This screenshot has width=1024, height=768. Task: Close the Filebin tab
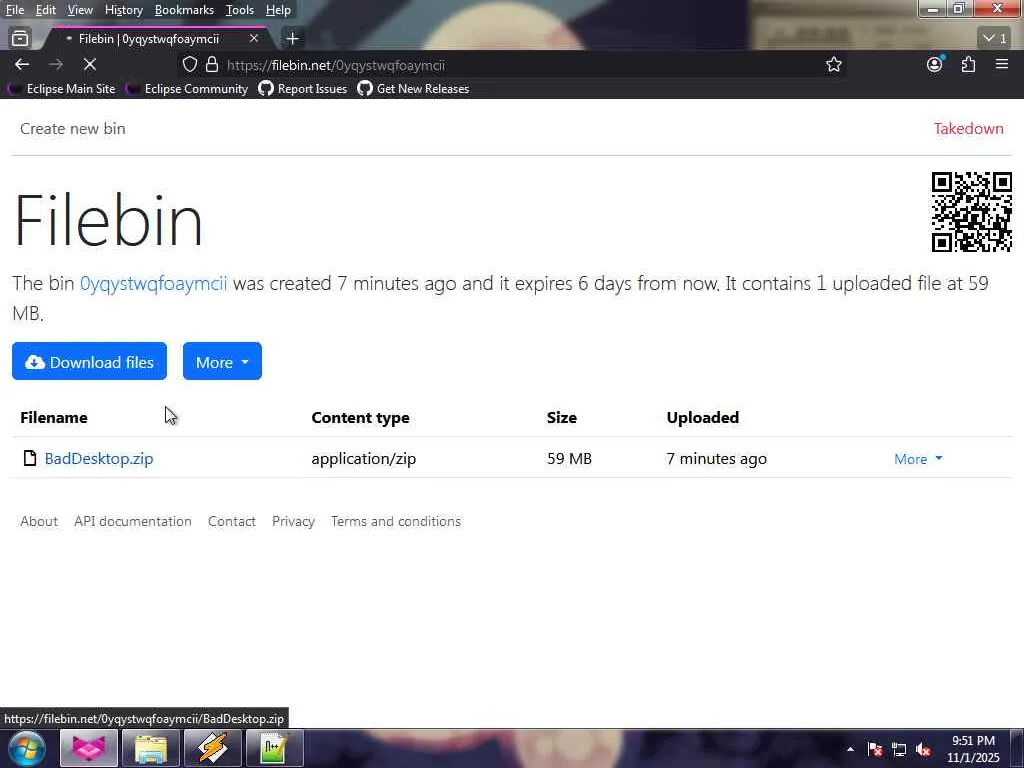pos(254,39)
